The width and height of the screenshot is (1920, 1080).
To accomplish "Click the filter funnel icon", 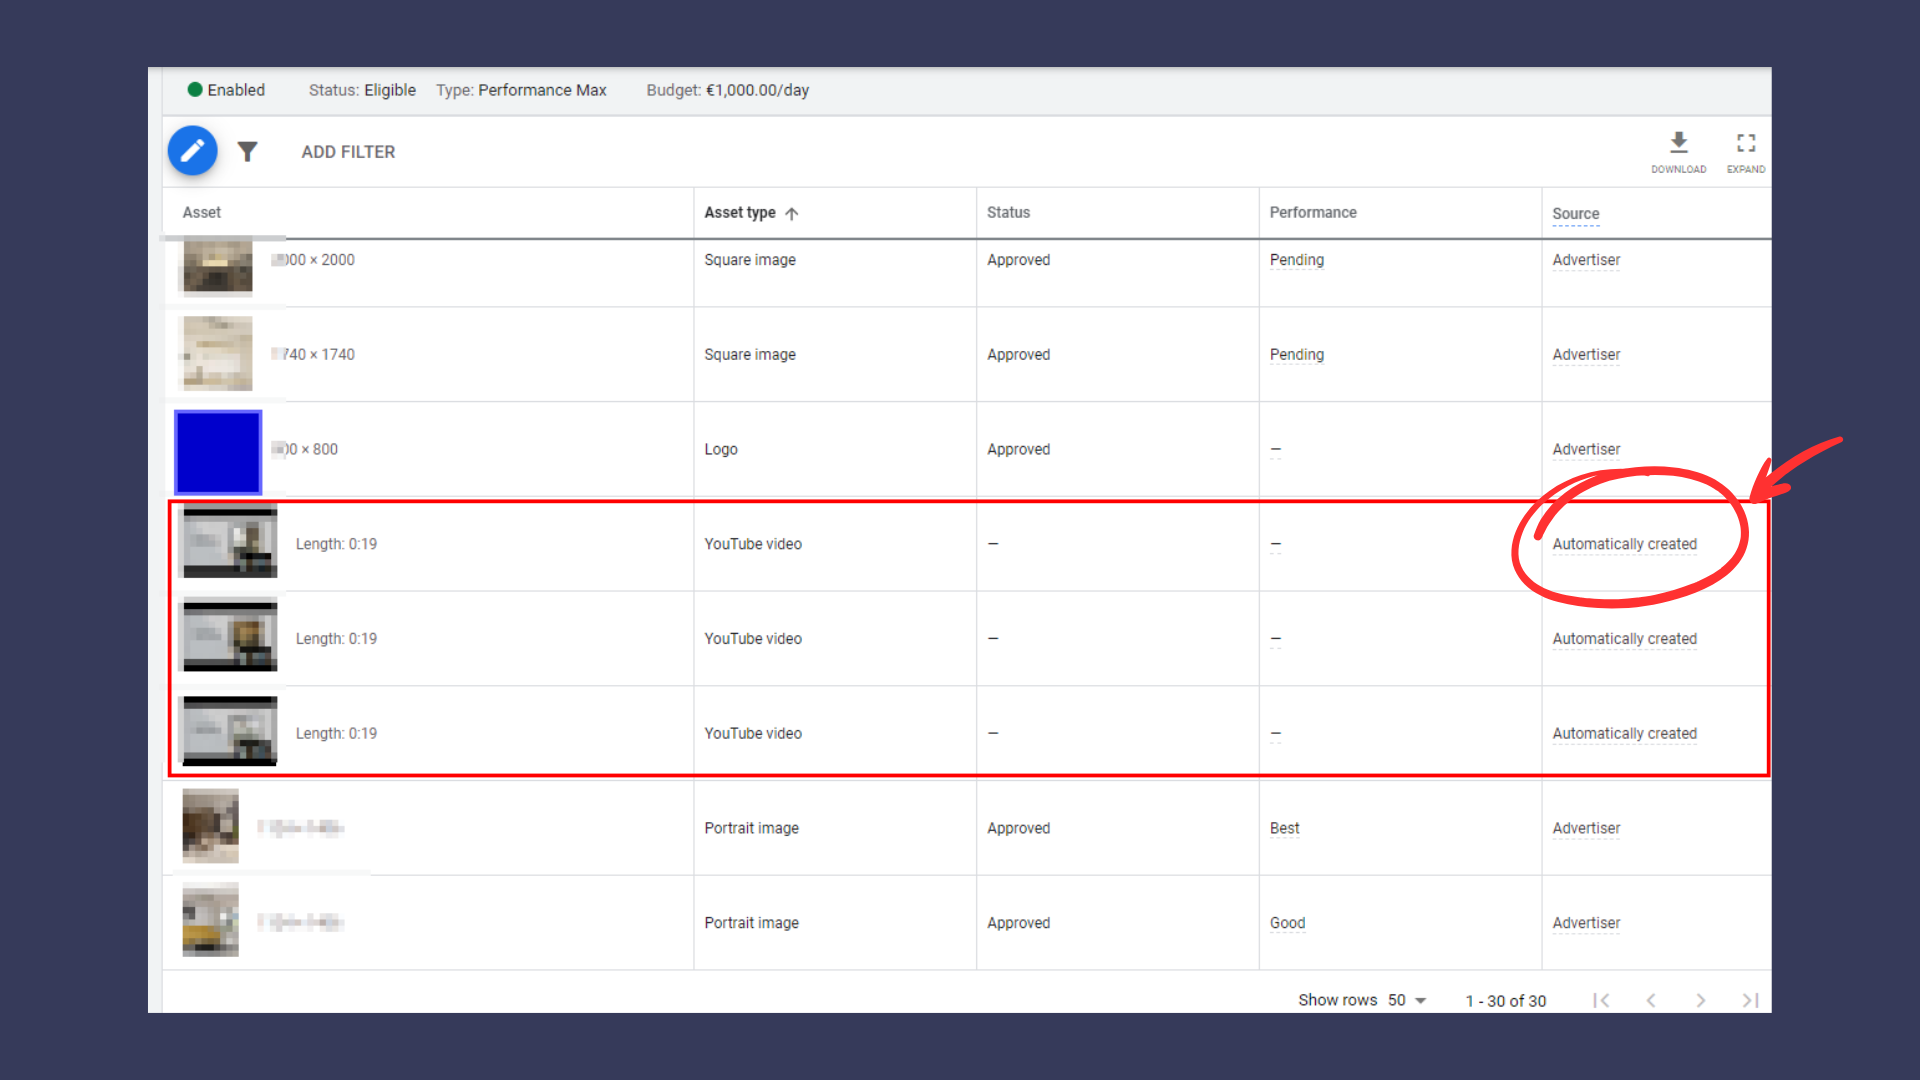I will pos(247,151).
